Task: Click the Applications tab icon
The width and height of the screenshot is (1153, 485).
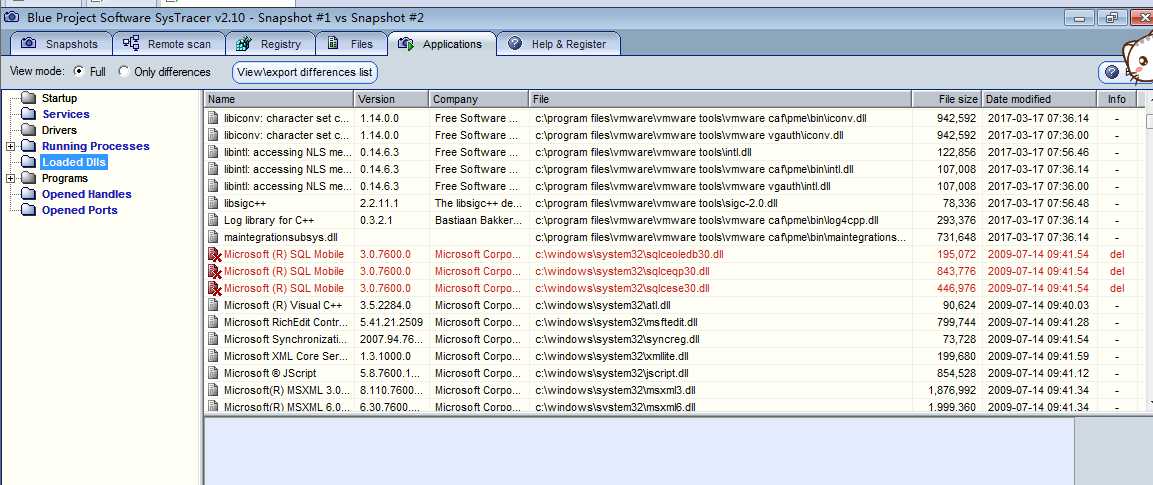Action: point(406,43)
